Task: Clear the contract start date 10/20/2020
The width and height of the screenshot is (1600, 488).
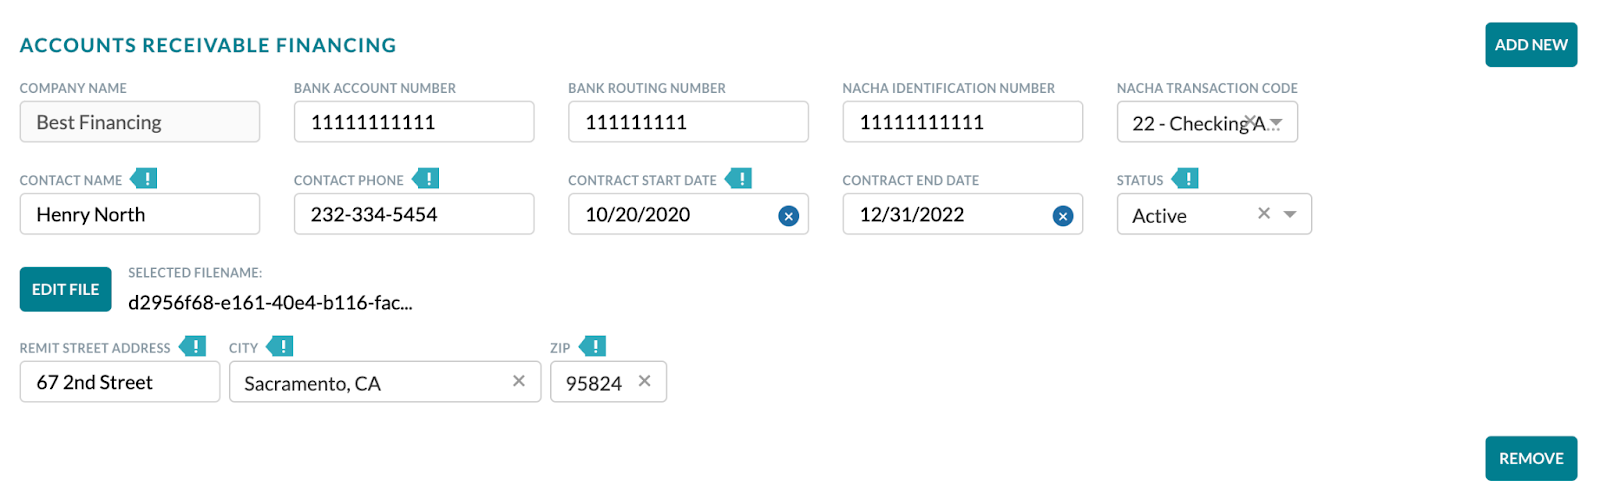Action: (789, 216)
